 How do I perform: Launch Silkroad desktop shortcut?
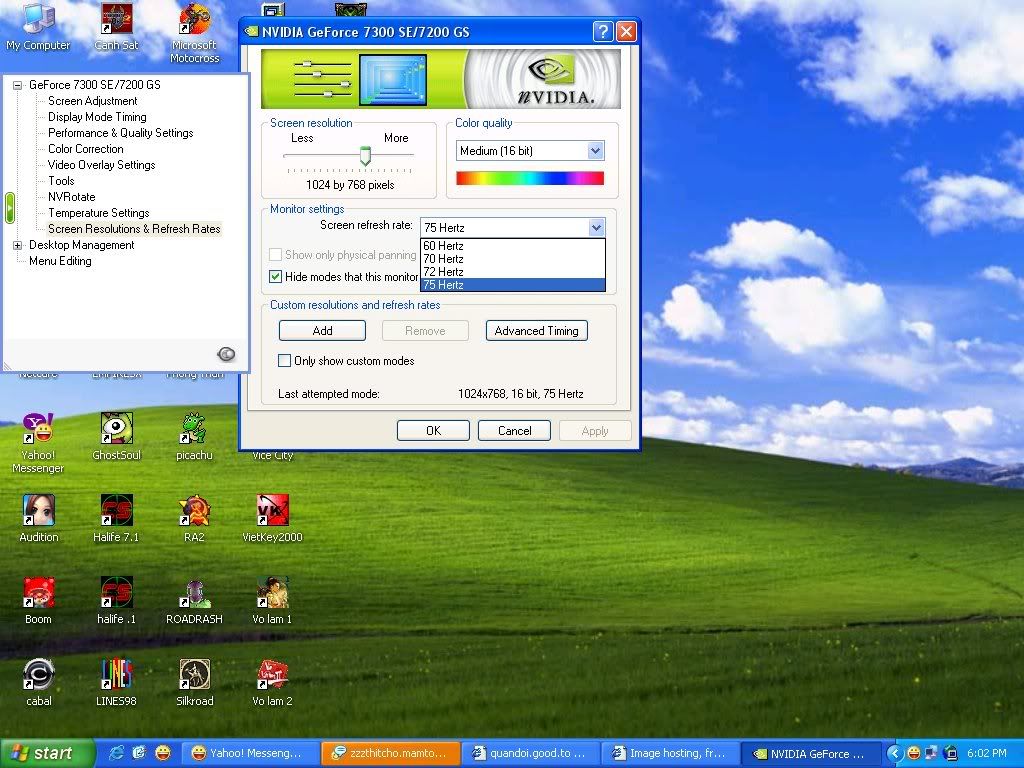(195, 683)
